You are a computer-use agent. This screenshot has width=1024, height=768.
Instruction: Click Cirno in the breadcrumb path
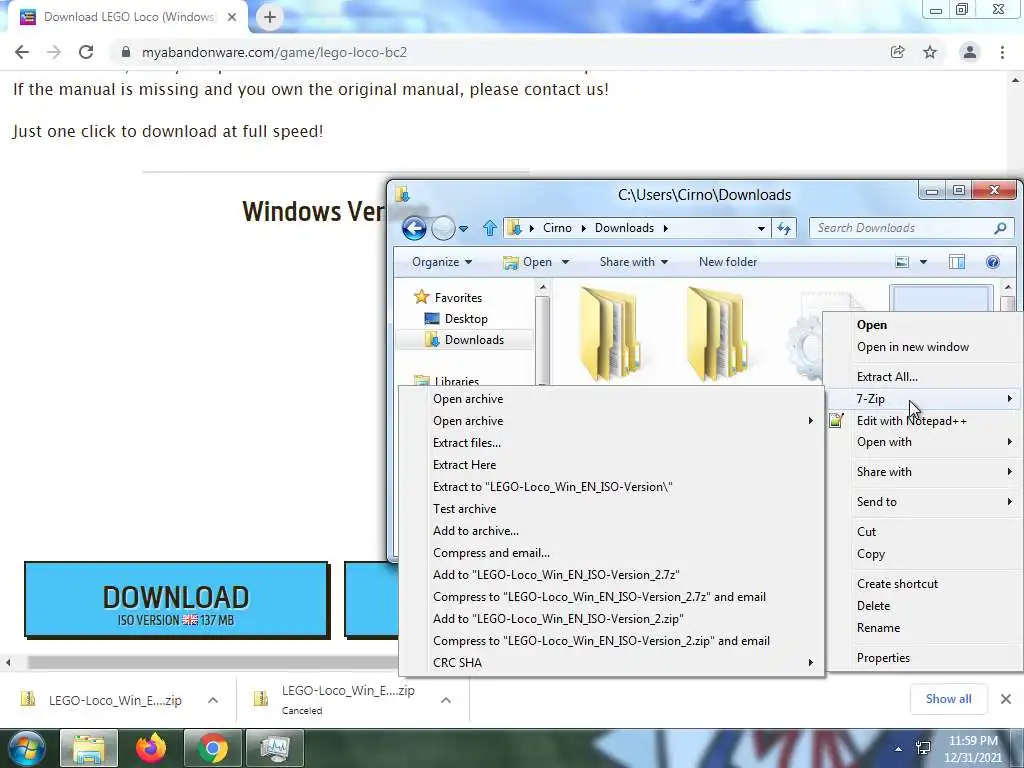pyautogui.click(x=557, y=228)
